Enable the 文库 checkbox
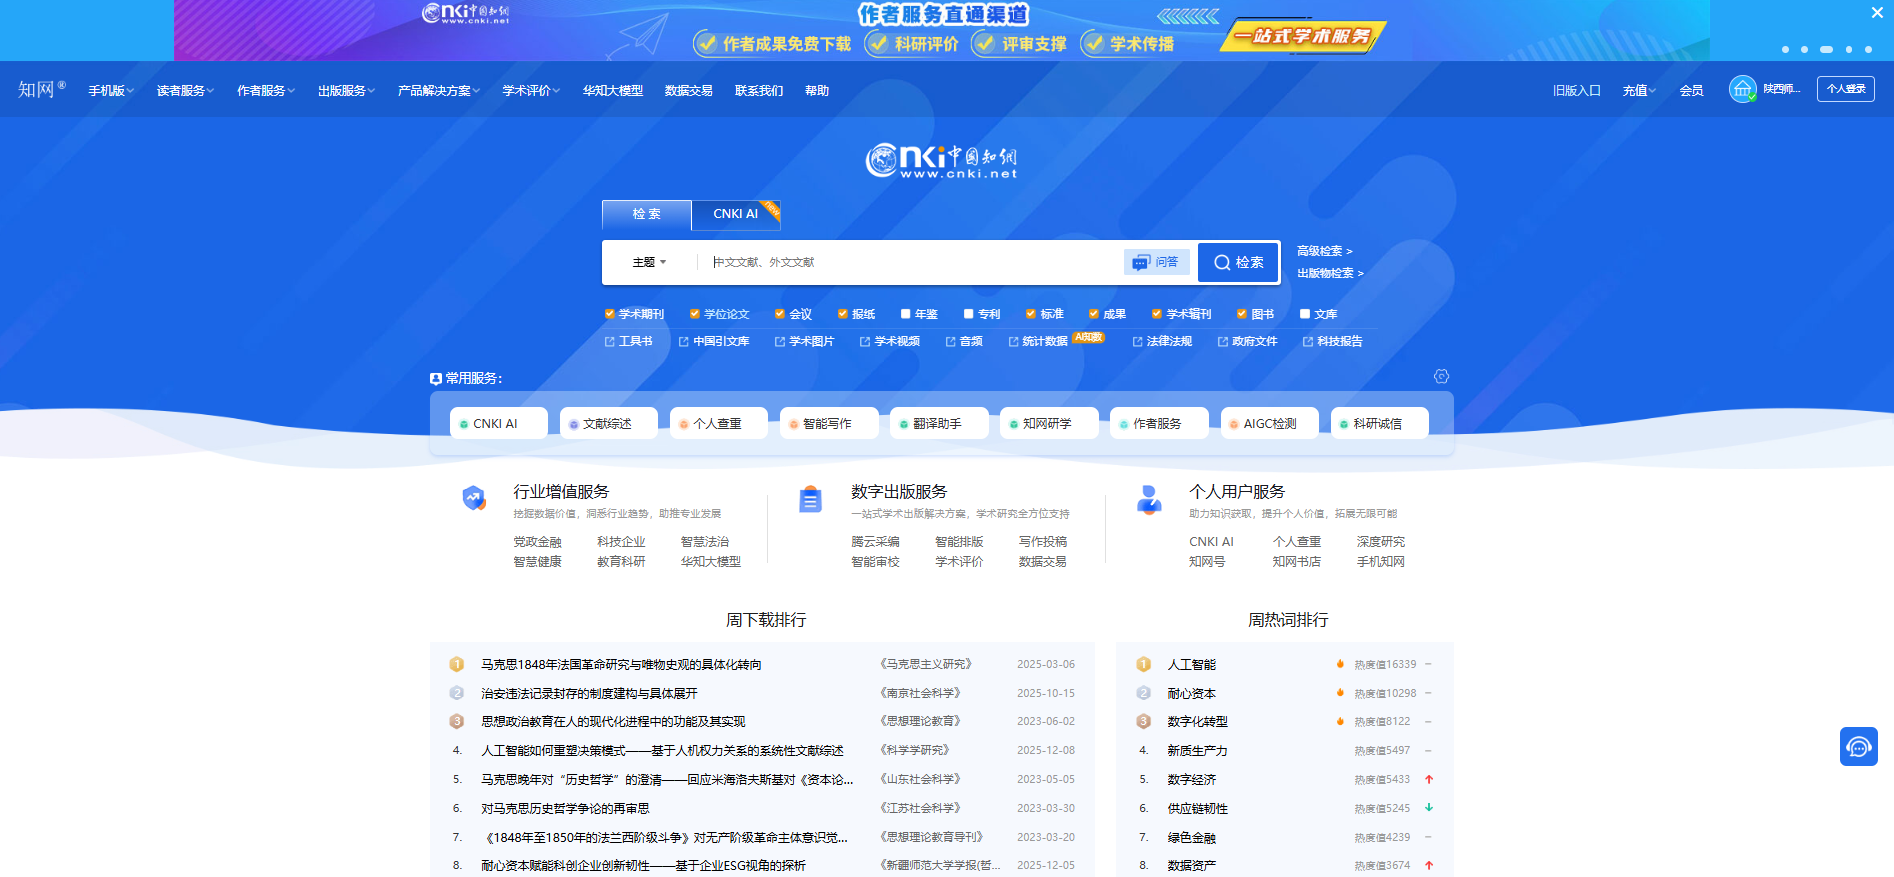This screenshot has width=1894, height=877. (x=1305, y=314)
